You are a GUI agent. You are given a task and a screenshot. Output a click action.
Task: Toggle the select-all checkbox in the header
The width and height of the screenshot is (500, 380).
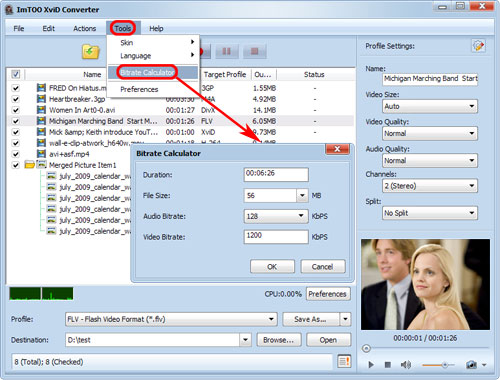click(15, 74)
